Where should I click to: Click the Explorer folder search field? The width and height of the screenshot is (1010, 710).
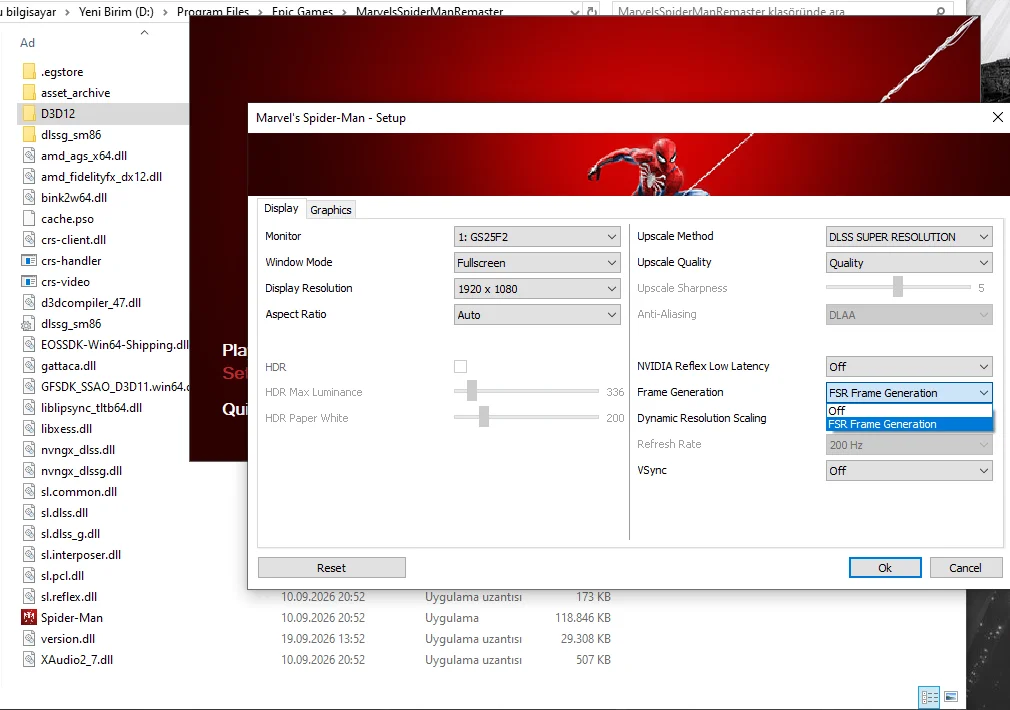[782, 11]
